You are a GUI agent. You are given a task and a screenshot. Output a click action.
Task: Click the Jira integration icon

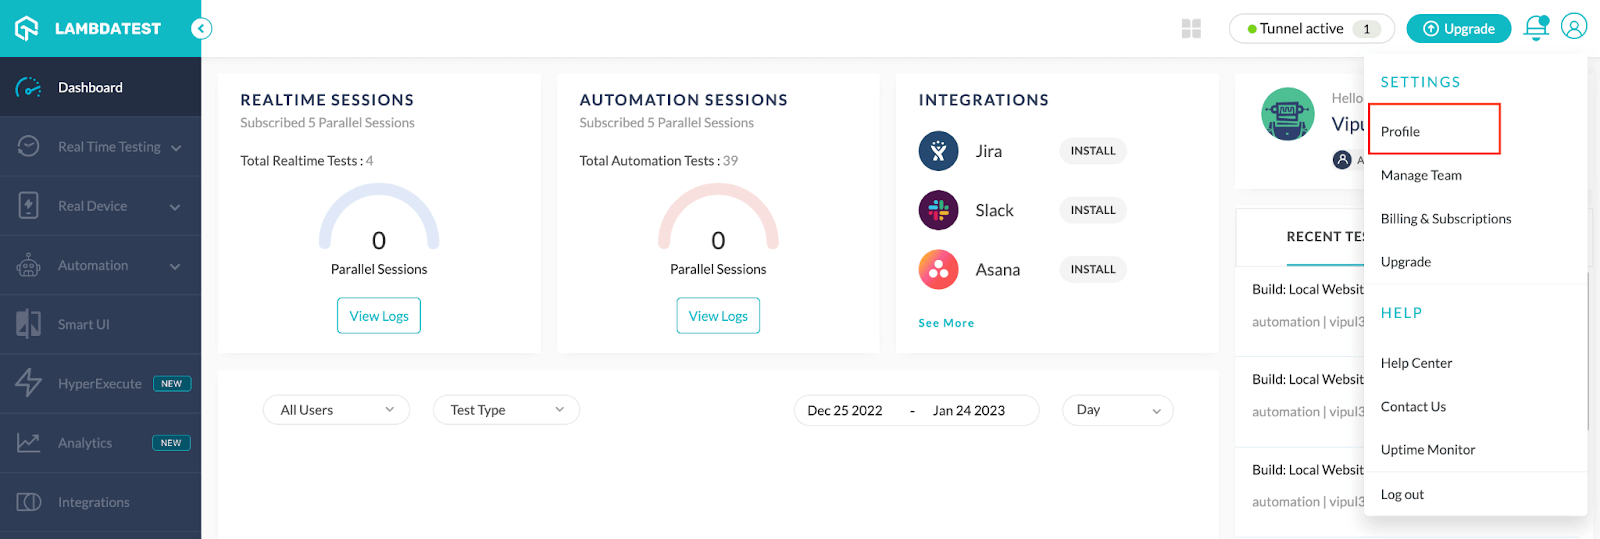click(x=938, y=151)
